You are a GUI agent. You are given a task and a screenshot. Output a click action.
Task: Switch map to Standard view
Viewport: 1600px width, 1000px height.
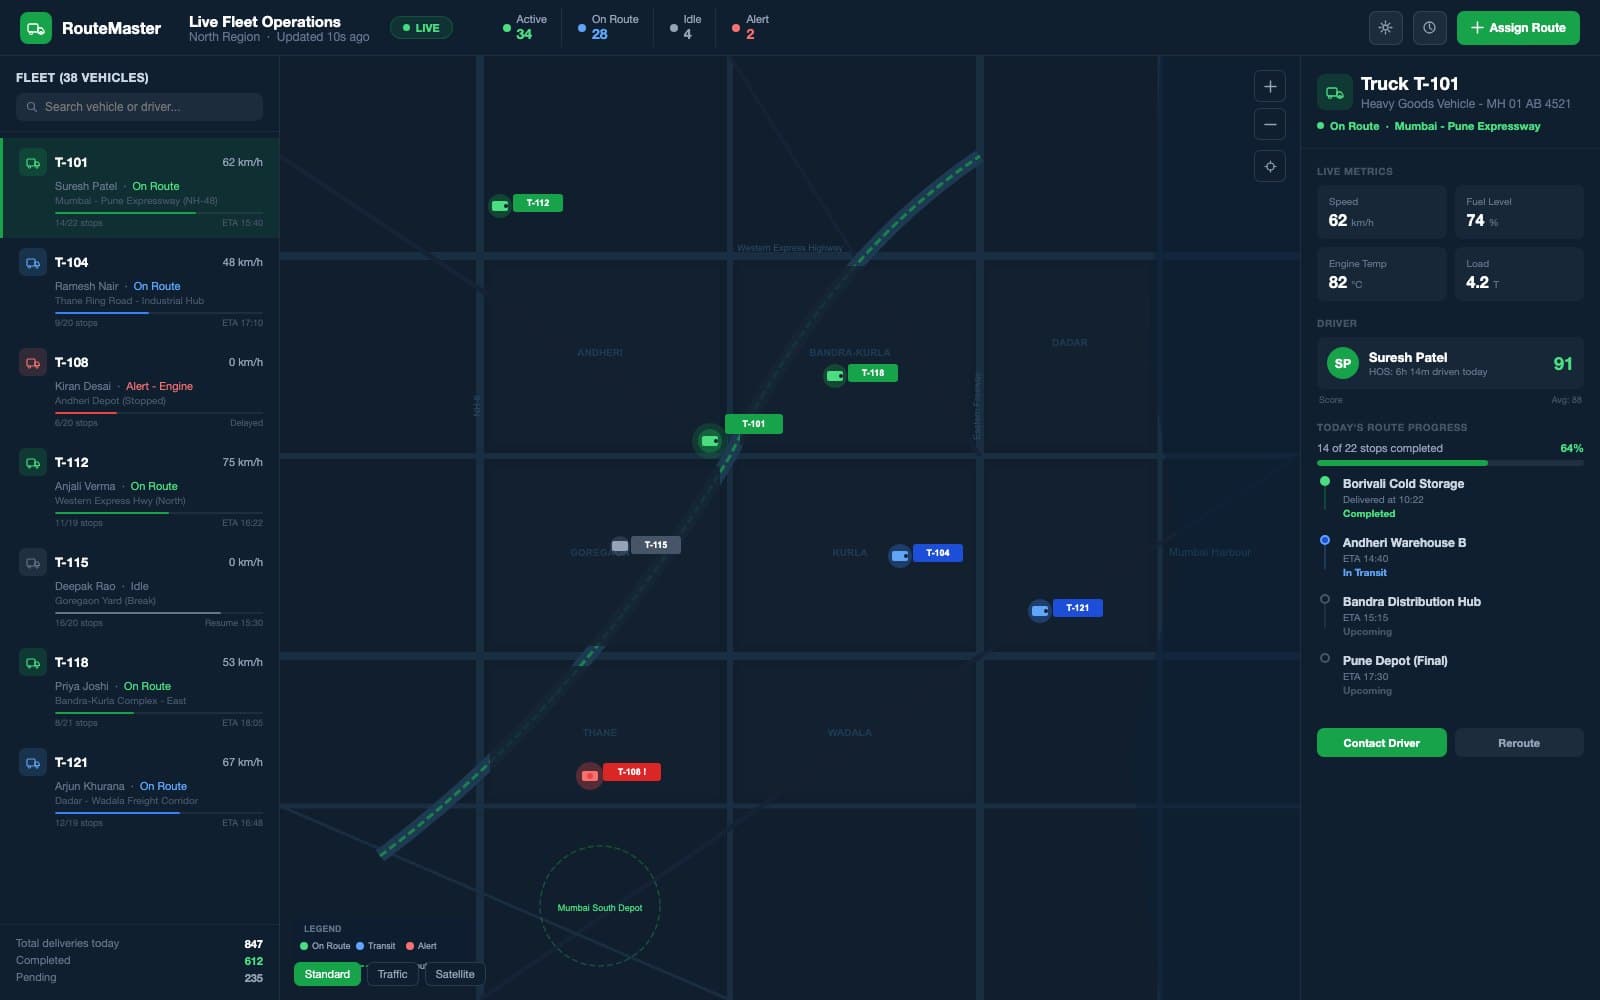[327, 974]
